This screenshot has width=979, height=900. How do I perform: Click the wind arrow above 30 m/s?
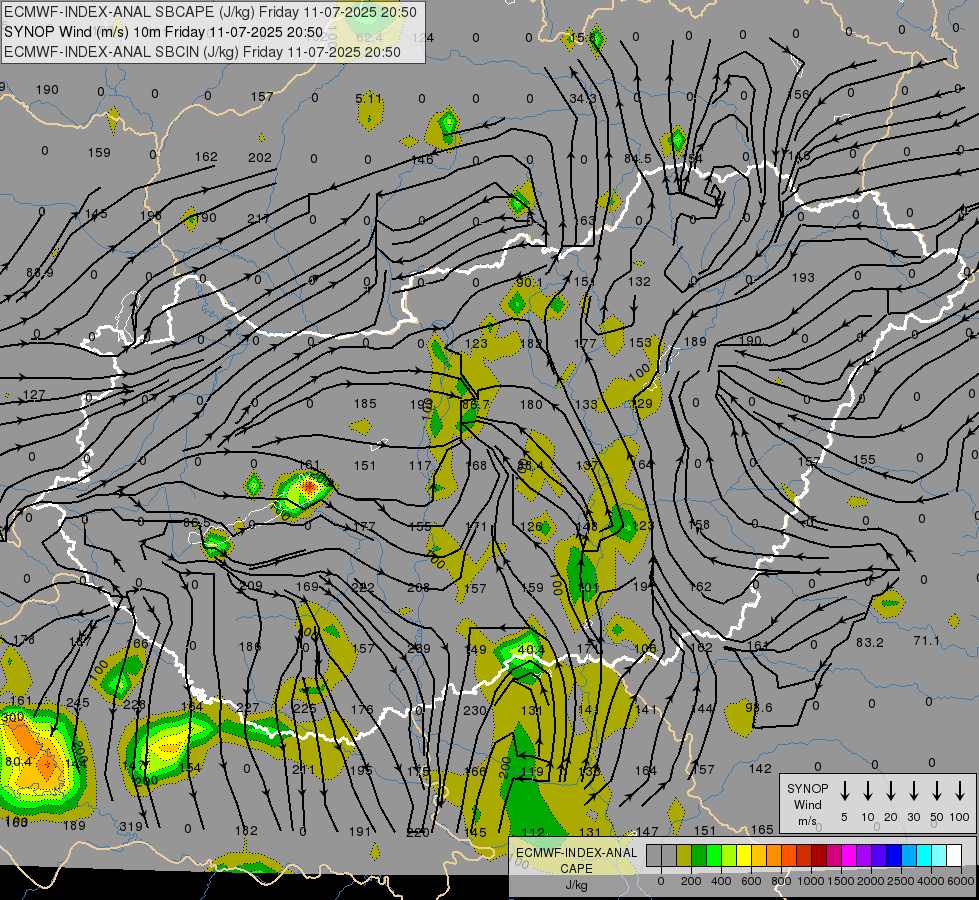(x=913, y=790)
